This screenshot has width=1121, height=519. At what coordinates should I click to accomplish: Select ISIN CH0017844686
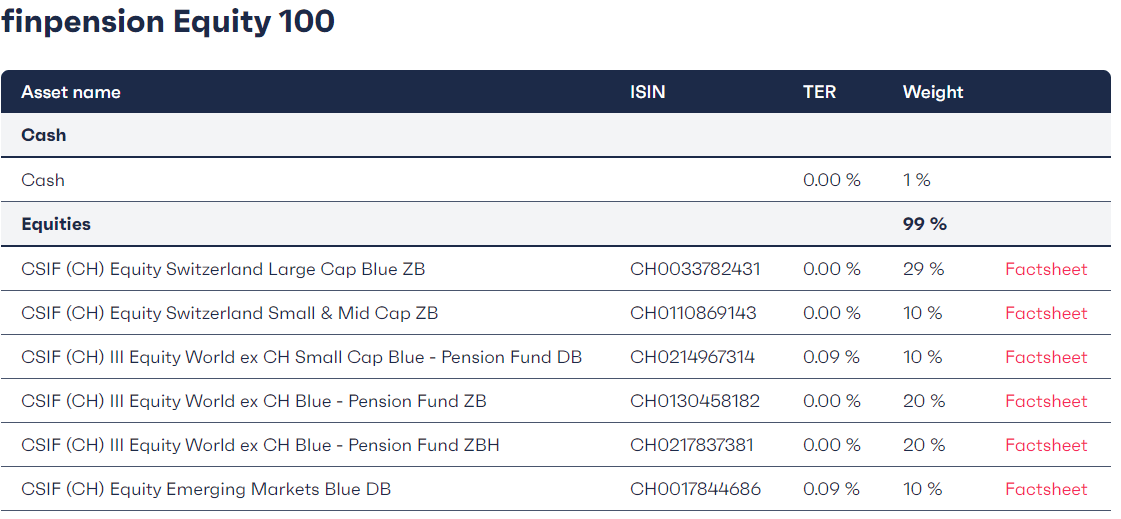(696, 490)
